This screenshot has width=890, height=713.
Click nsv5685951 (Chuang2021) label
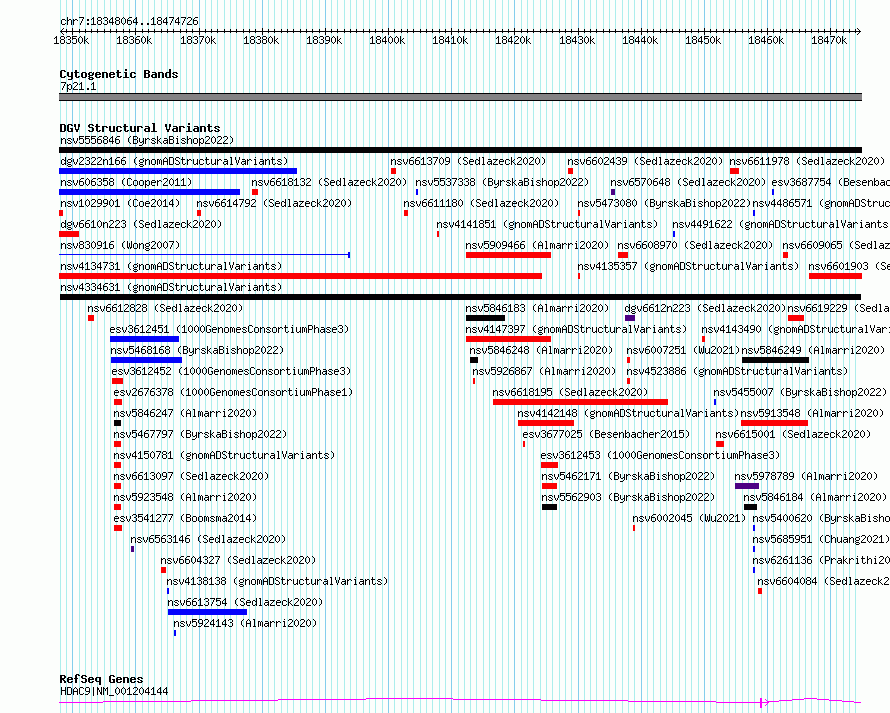(x=821, y=539)
